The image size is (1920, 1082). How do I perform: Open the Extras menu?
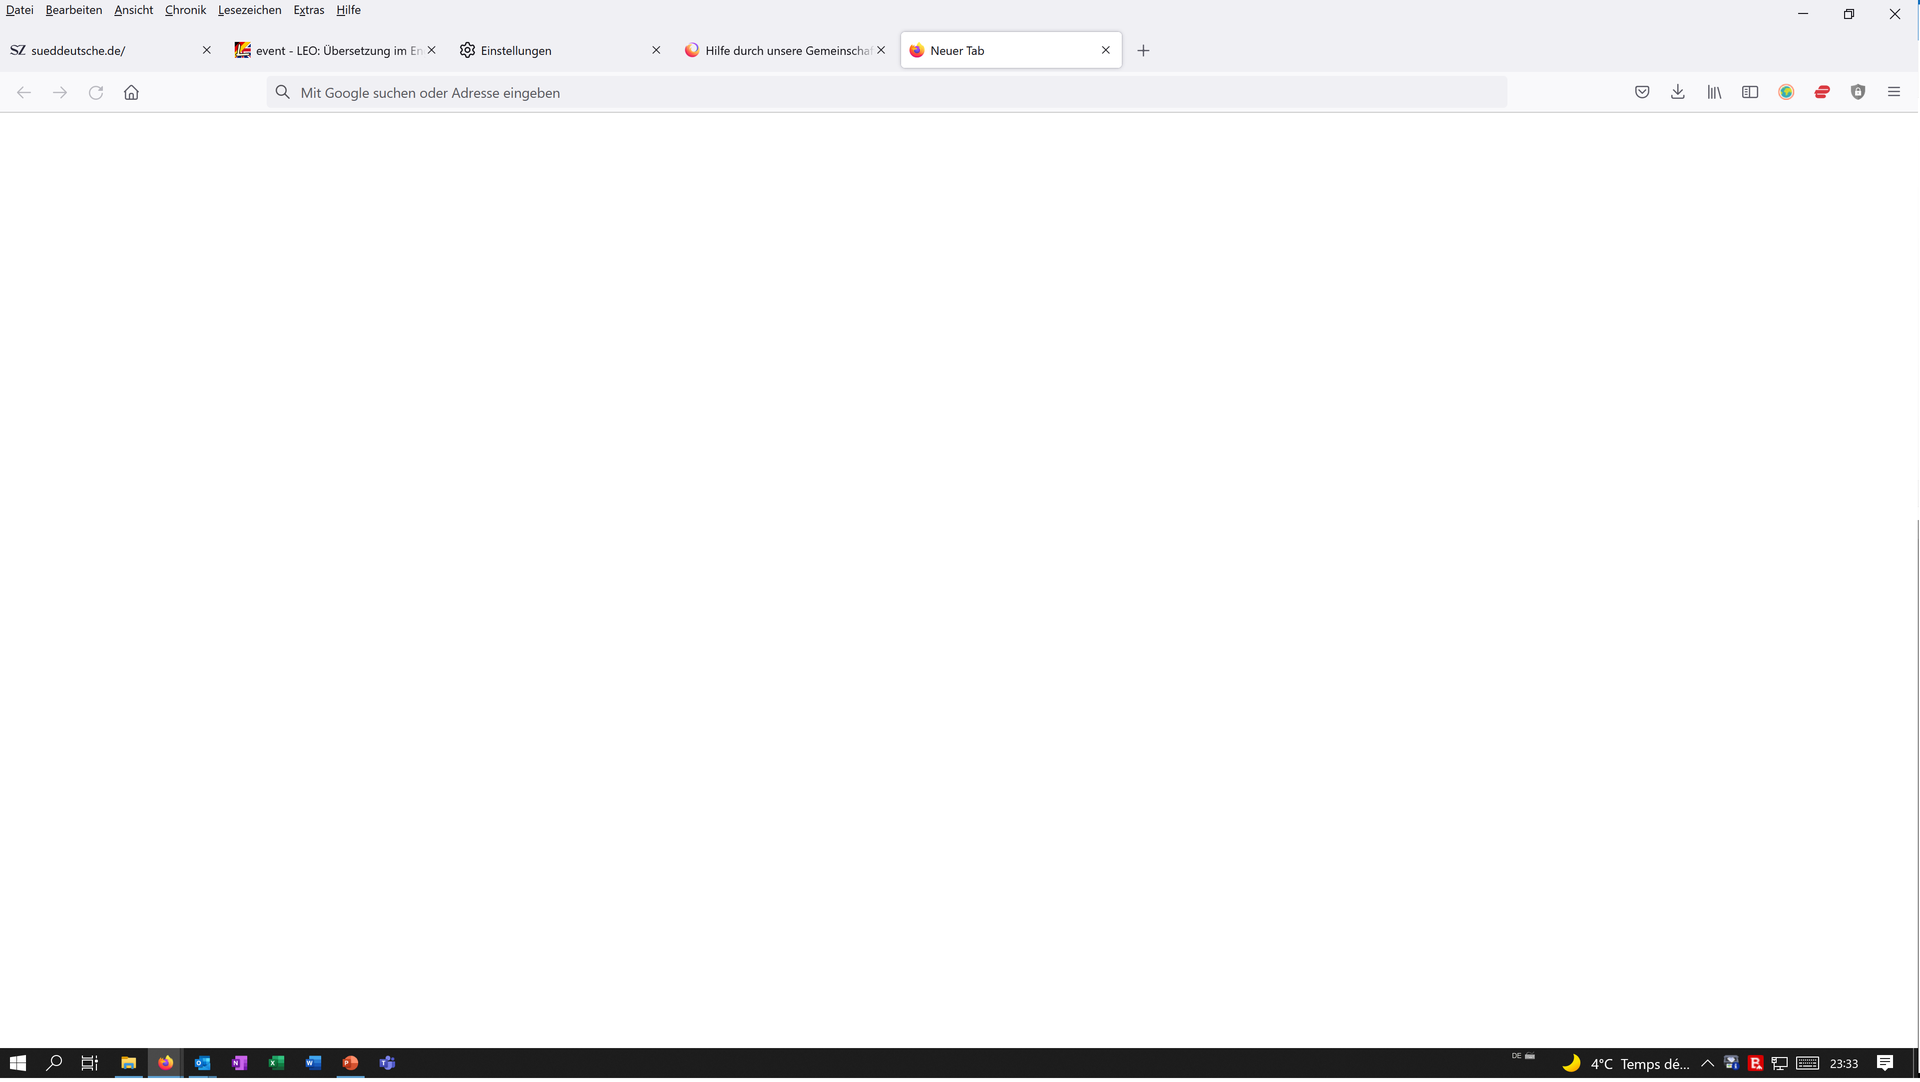pos(308,10)
